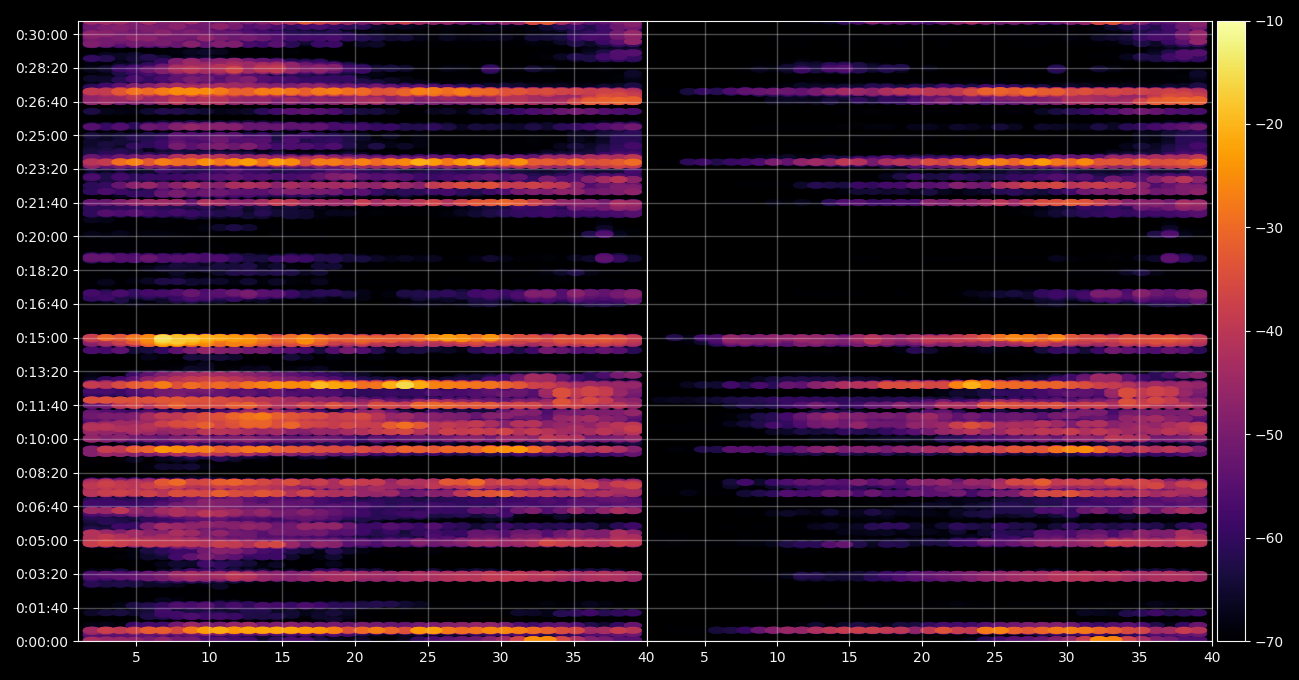Viewport: 1299px width, 680px height.
Task: Pick x-axis label 20 of right plot
Action: 922,657
